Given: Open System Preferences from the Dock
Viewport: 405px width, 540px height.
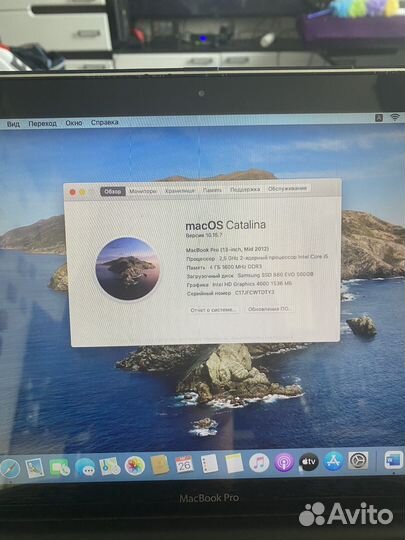Looking at the screenshot, I should point(358,460).
